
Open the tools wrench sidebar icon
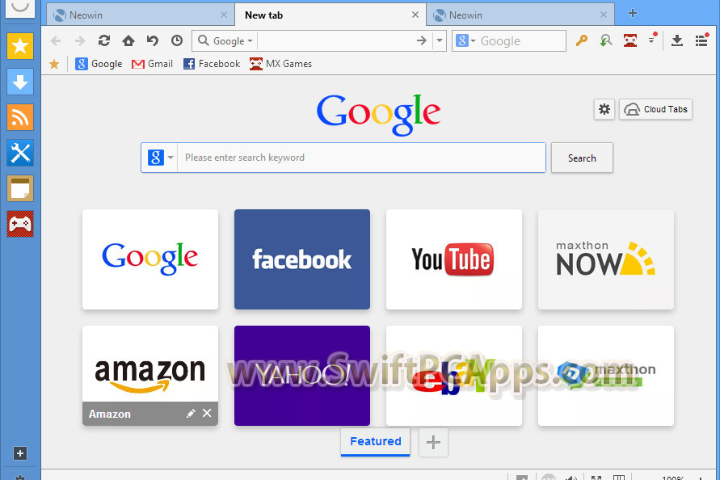pos(20,153)
